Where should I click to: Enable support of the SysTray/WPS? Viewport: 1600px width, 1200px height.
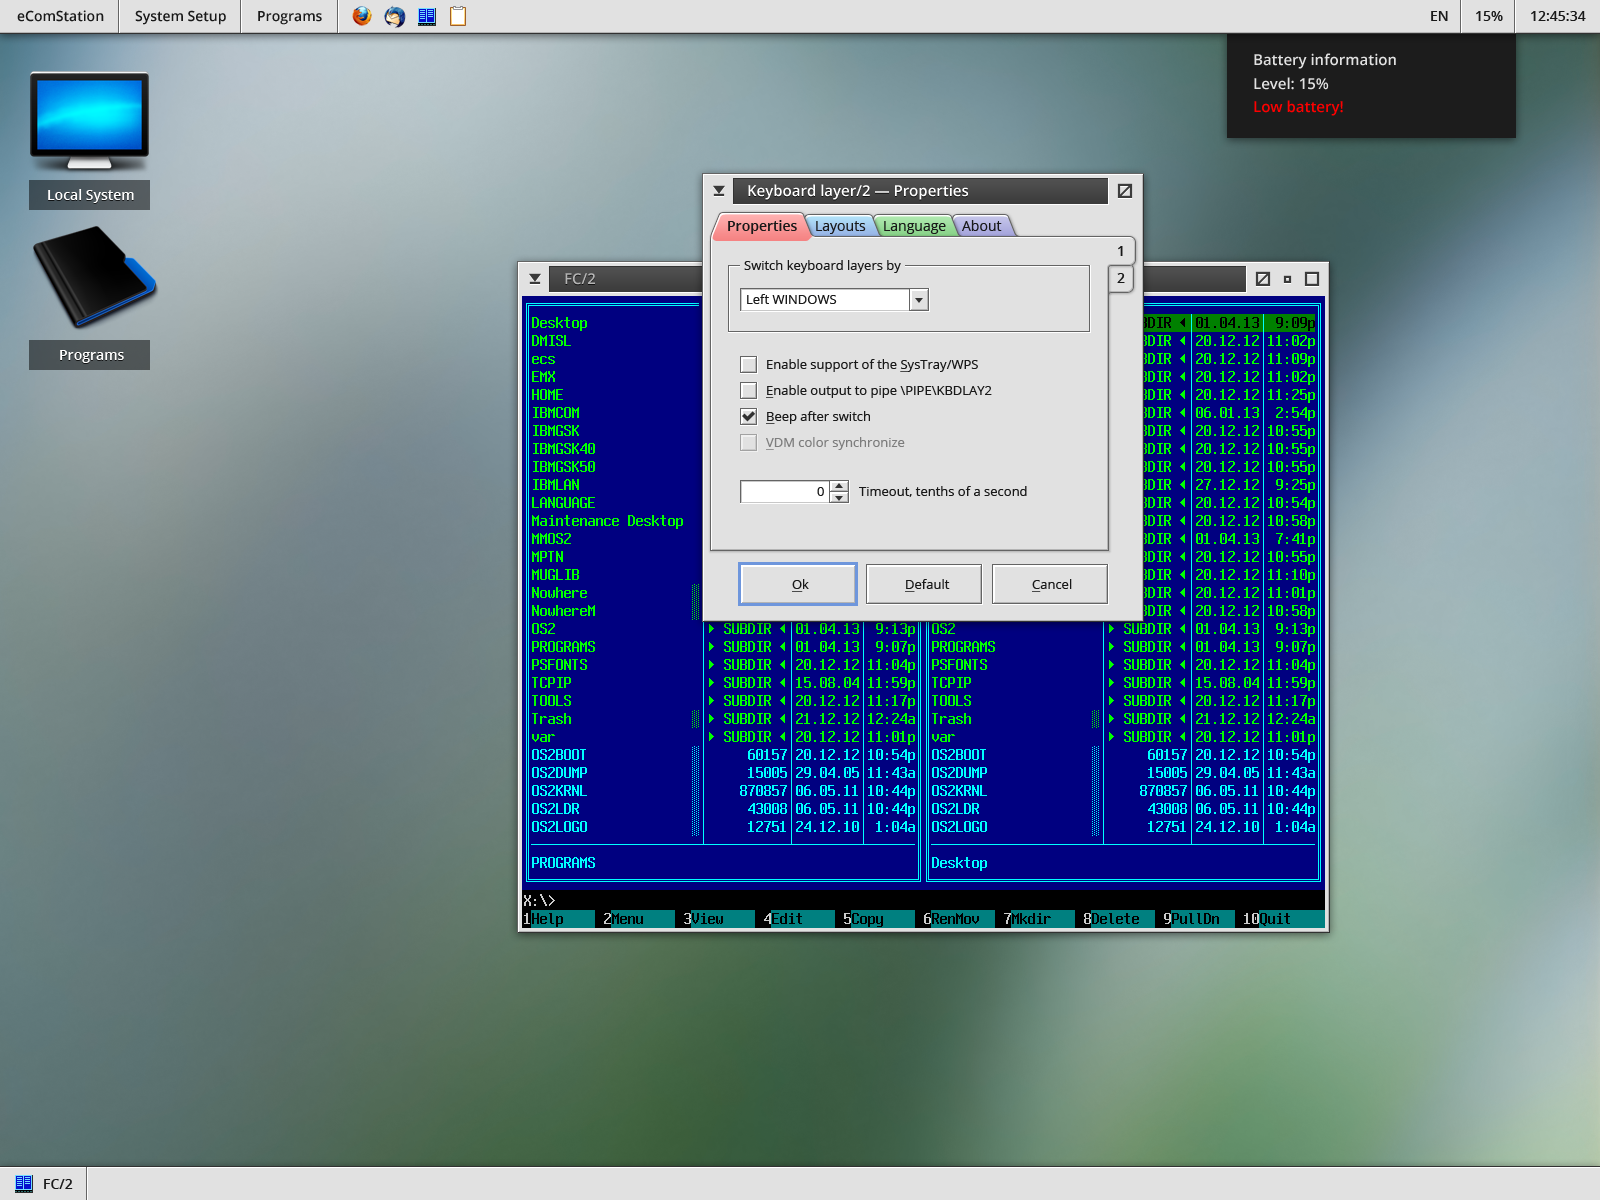pos(749,364)
